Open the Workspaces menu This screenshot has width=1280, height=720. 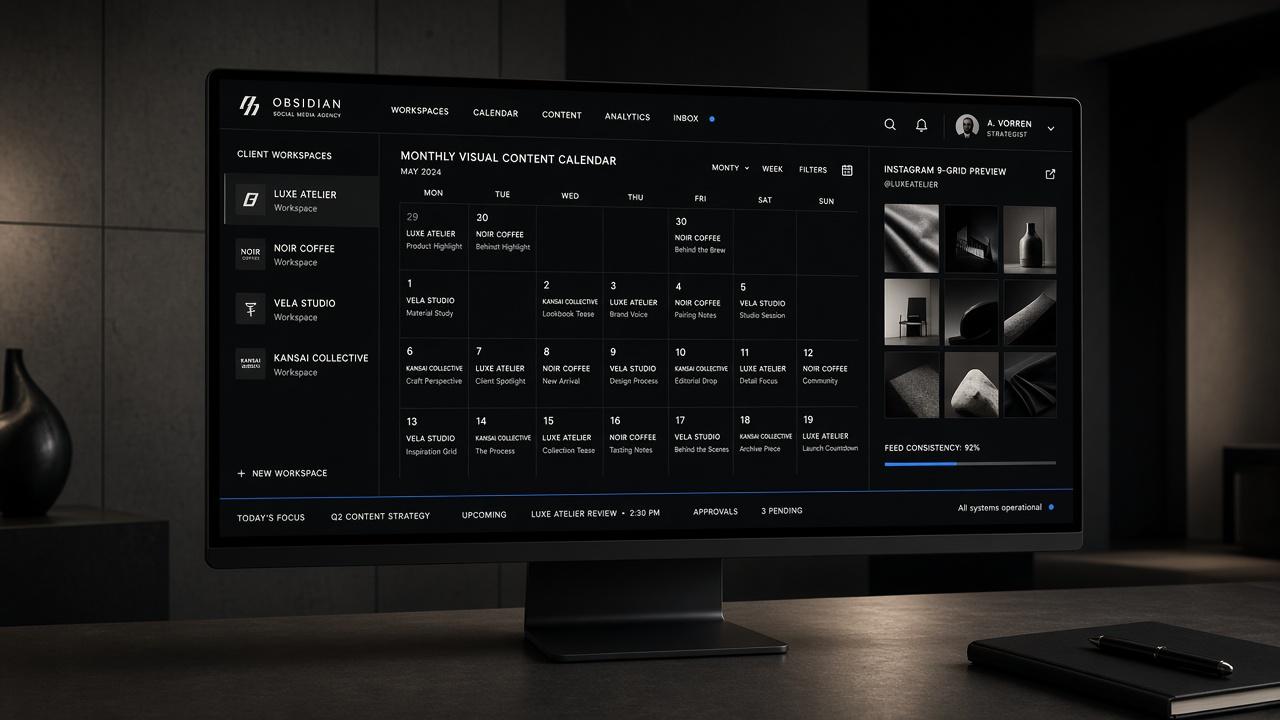(x=420, y=111)
